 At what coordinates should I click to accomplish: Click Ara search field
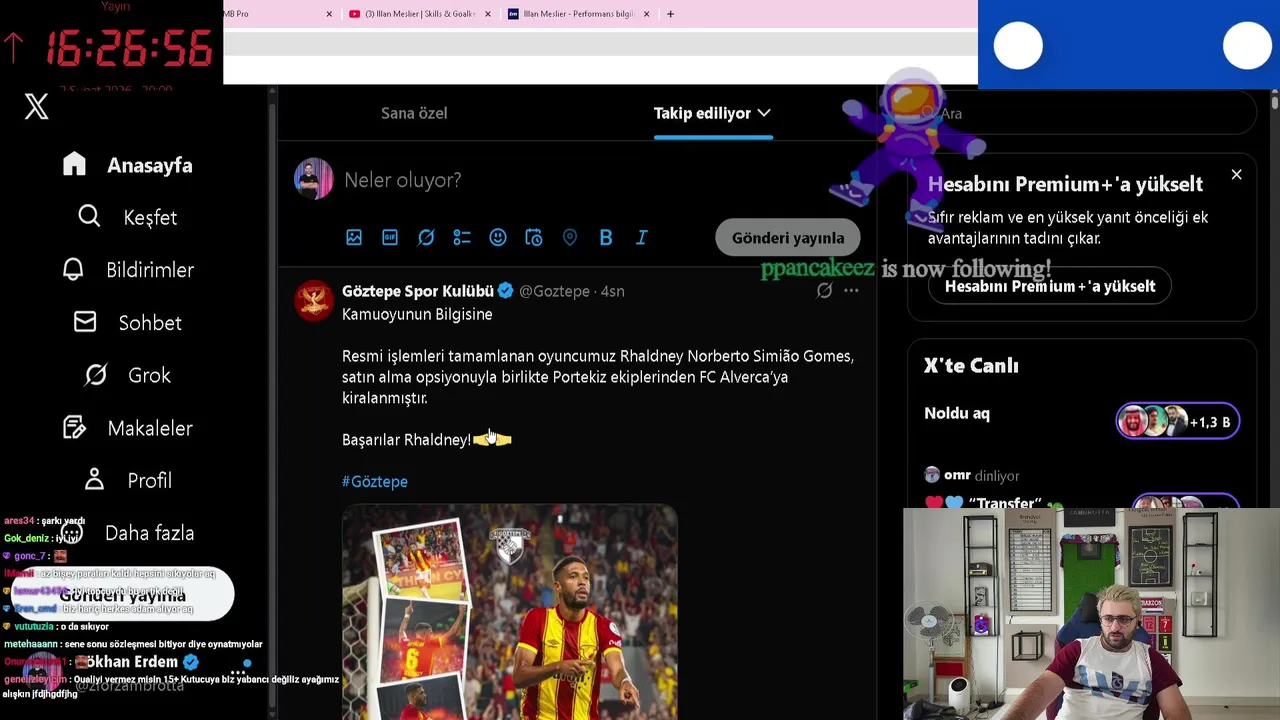1082,113
